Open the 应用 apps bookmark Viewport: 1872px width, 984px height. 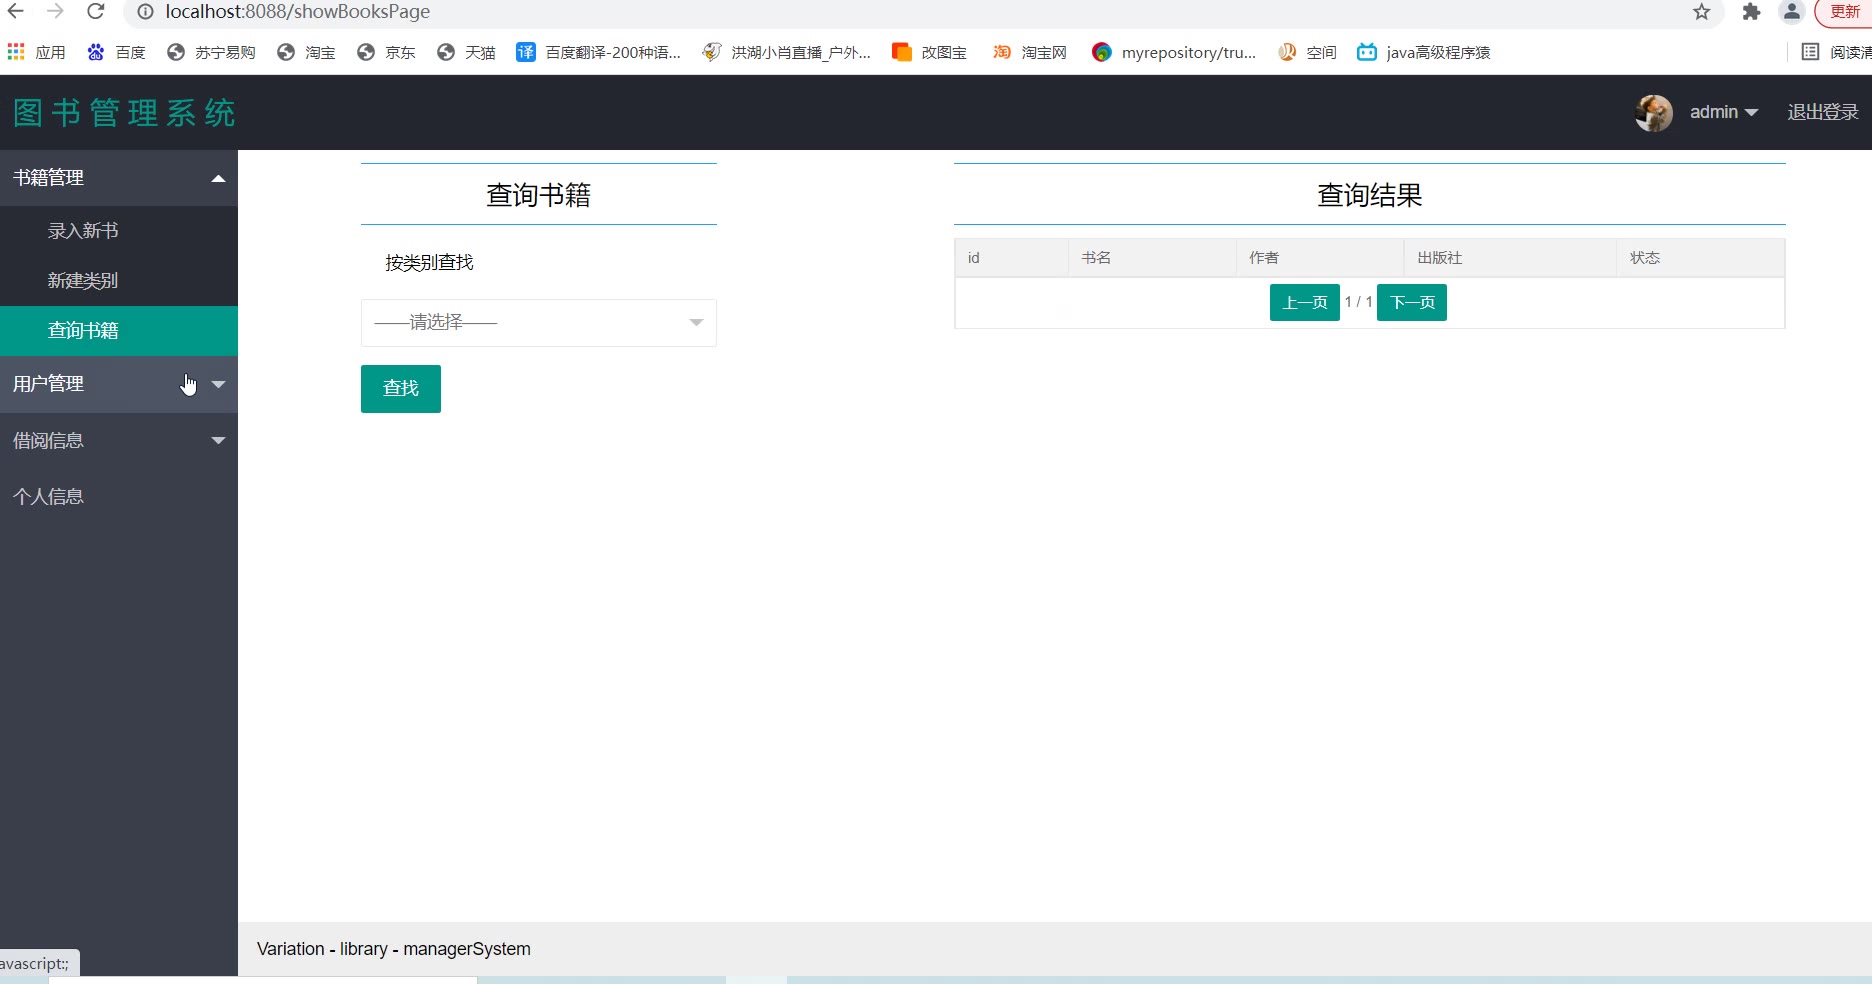(x=36, y=52)
